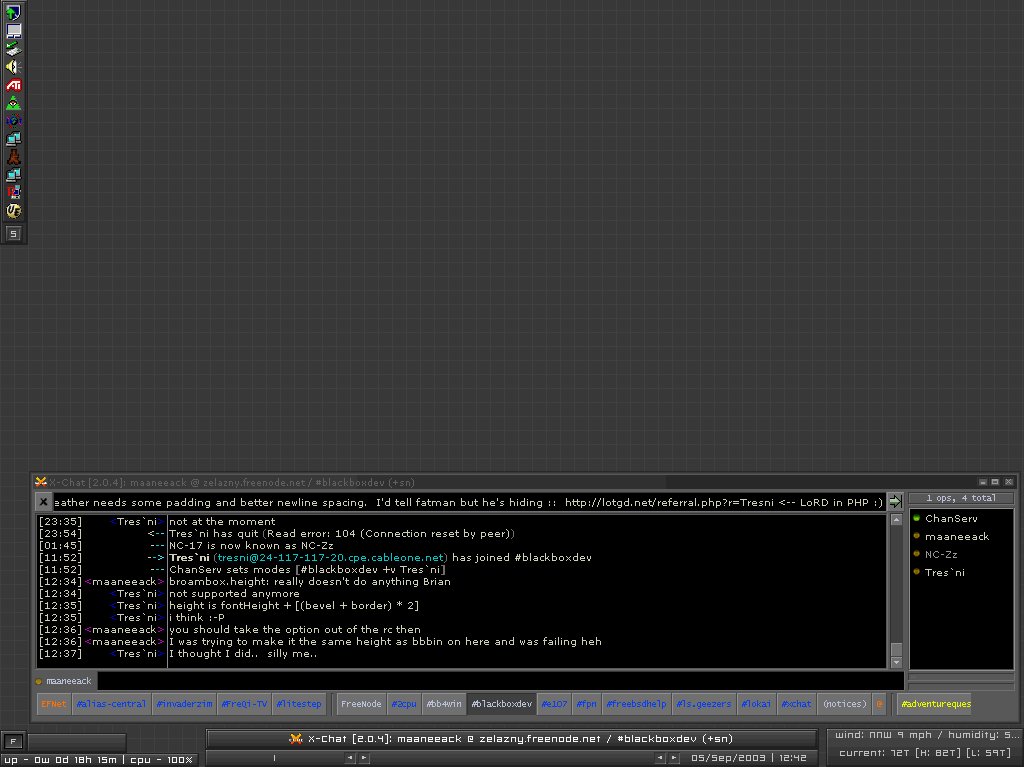Switch to the #ls.geezers tab
This screenshot has height=767, width=1024.
point(704,704)
